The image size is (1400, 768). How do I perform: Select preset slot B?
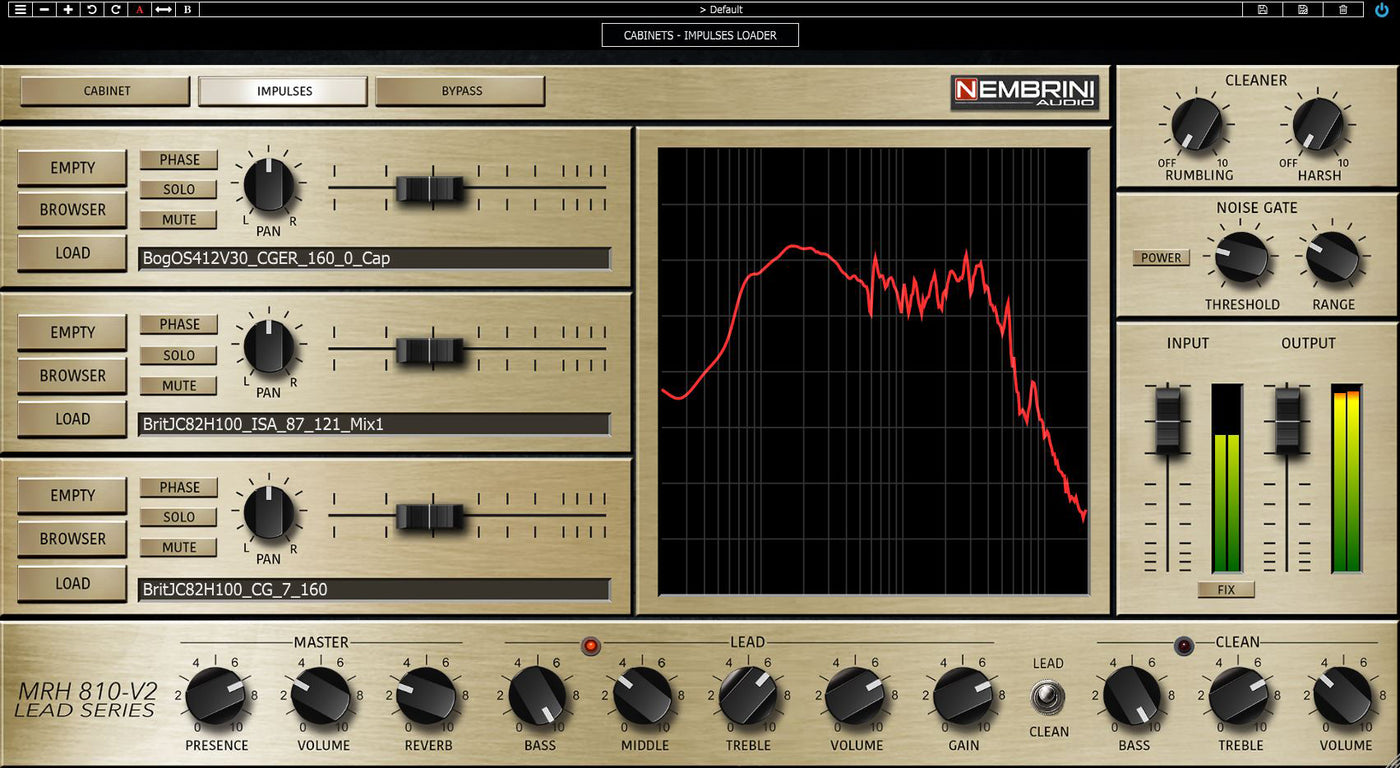[188, 9]
